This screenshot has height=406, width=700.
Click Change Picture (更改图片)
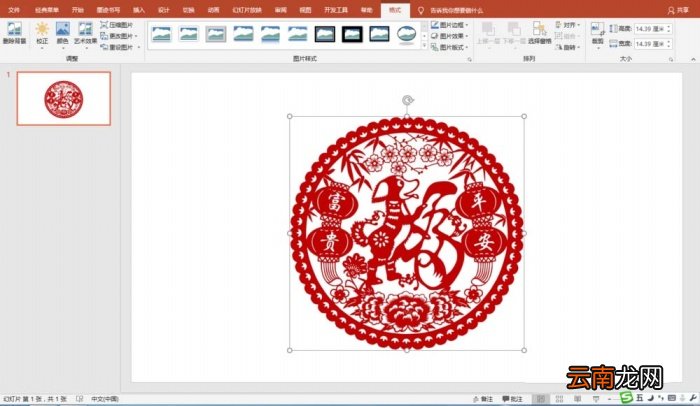pyautogui.click(x=117, y=36)
